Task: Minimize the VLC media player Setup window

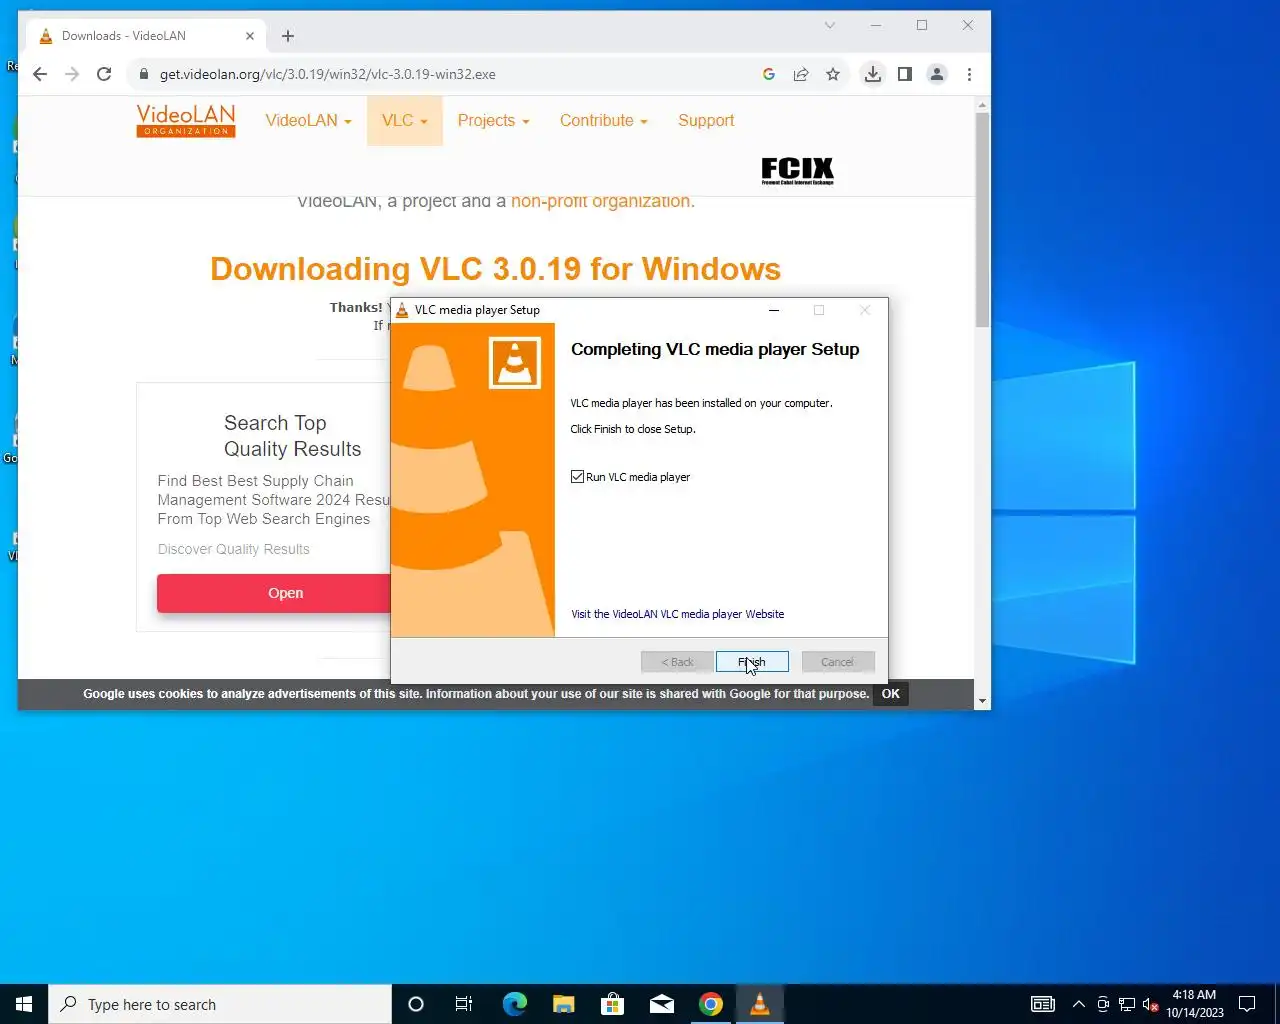Action: pos(774,310)
